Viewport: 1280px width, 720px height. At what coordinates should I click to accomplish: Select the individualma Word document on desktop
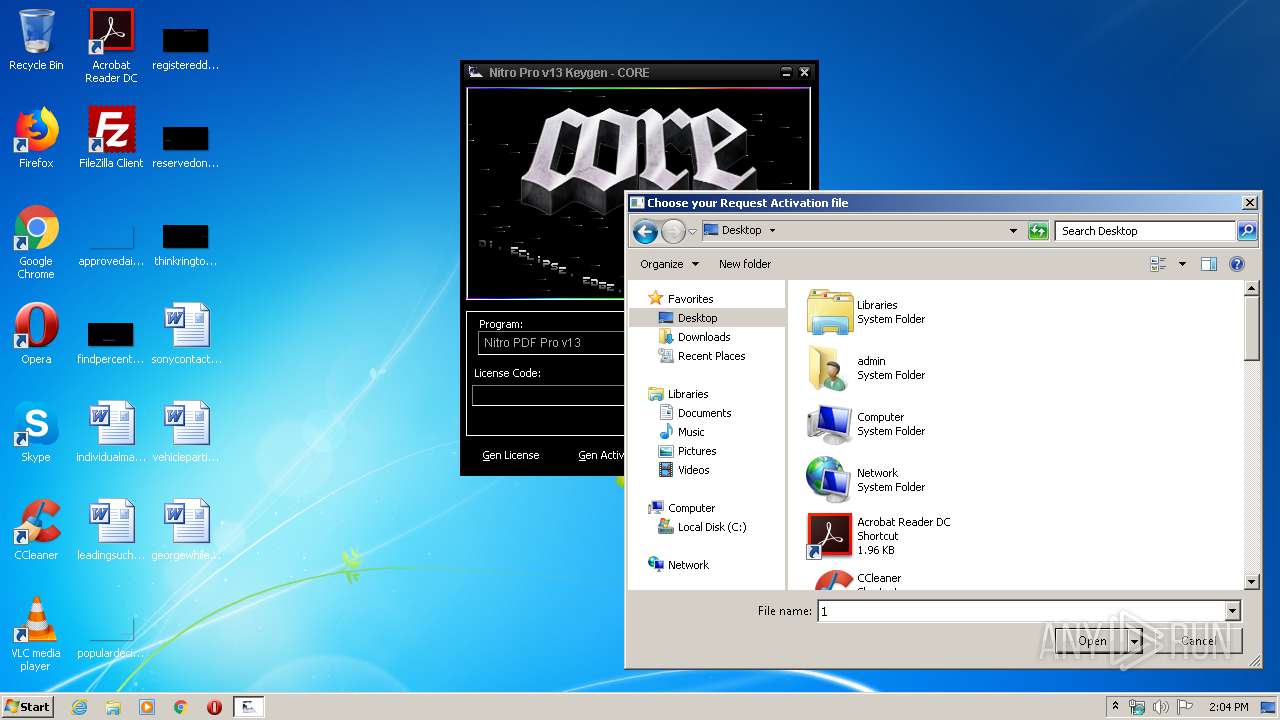pyautogui.click(x=111, y=432)
